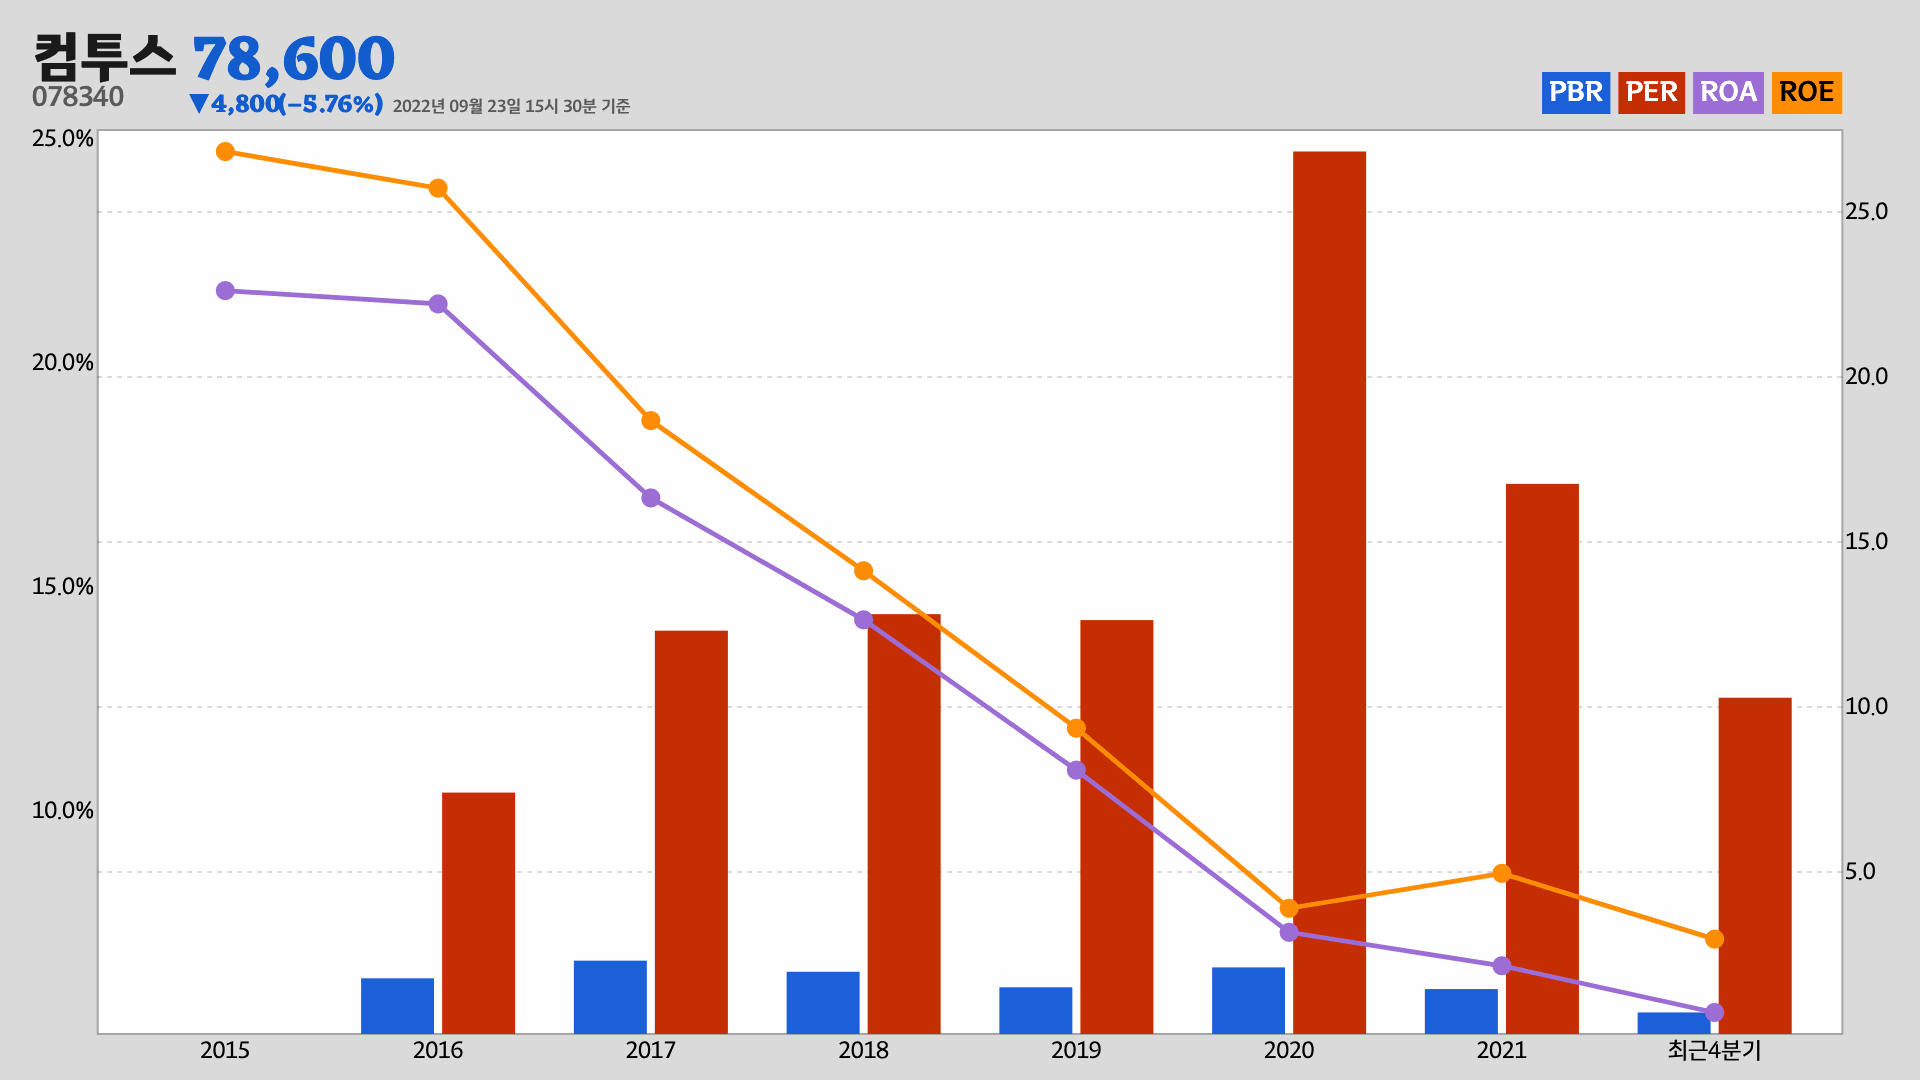Click the 2019 x-axis label
The width and height of the screenshot is (1920, 1080).
tap(1076, 1050)
